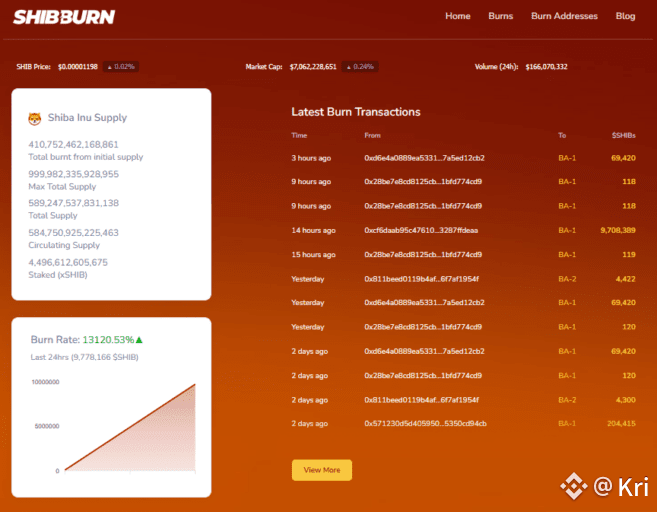This screenshot has width=657, height=512.
Task: Click the 584,750,925,225,463 circulating supply value
Action: pyautogui.click(x=74, y=233)
